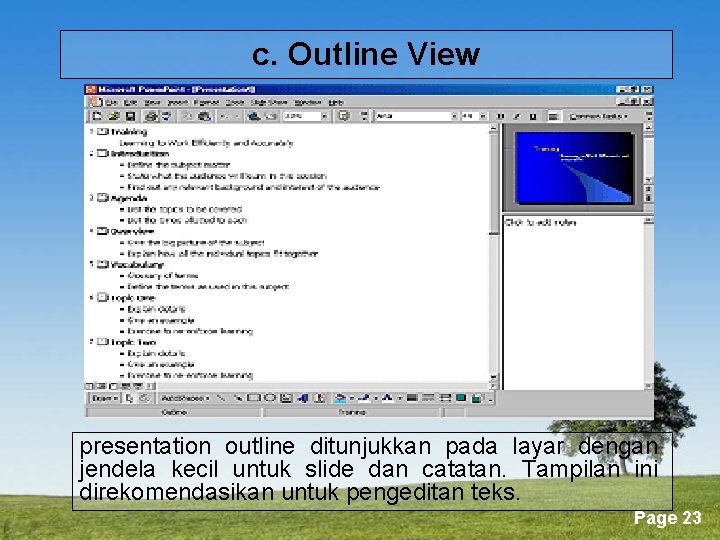The width and height of the screenshot is (720, 540).
Task: Open the Fill Color dropdown arrow
Action: tap(351, 398)
